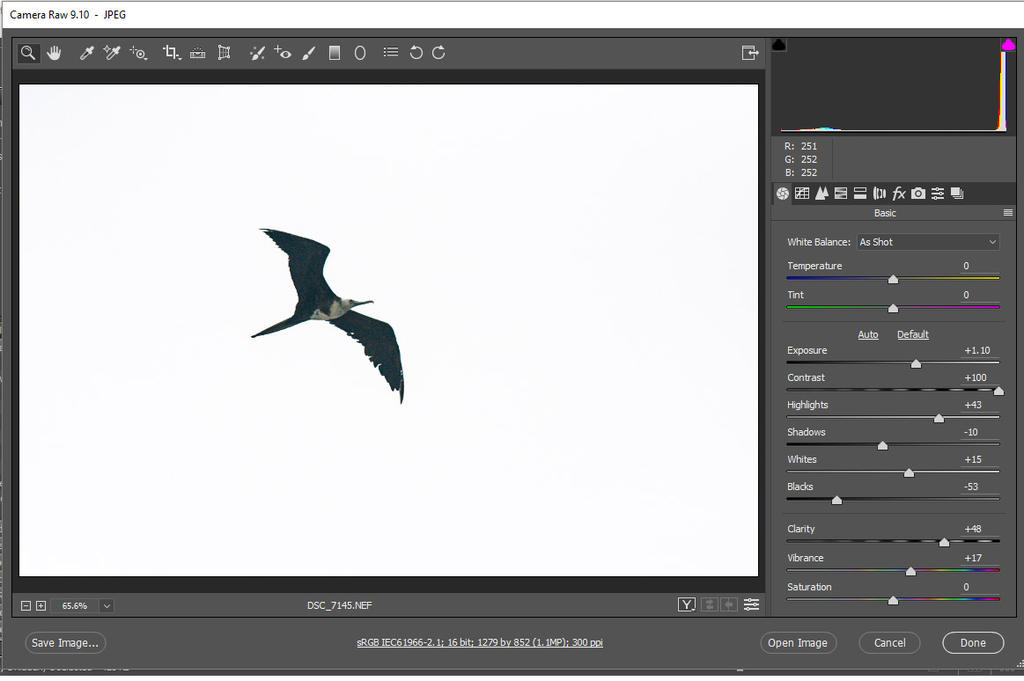
Task: Click the Contrast value field
Action: coord(975,378)
